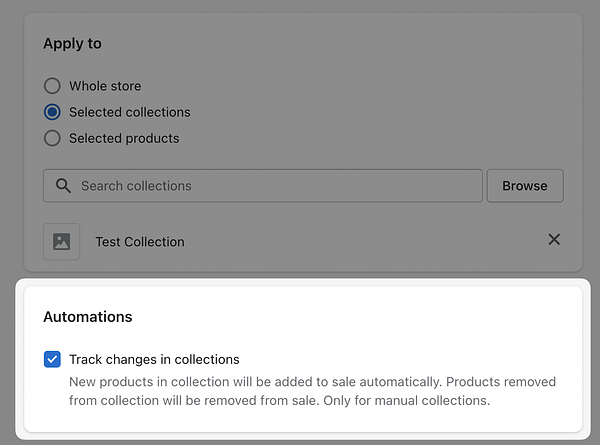Choose the Selected collections radio option
Image resolution: width=600 pixels, height=445 pixels.
point(52,112)
